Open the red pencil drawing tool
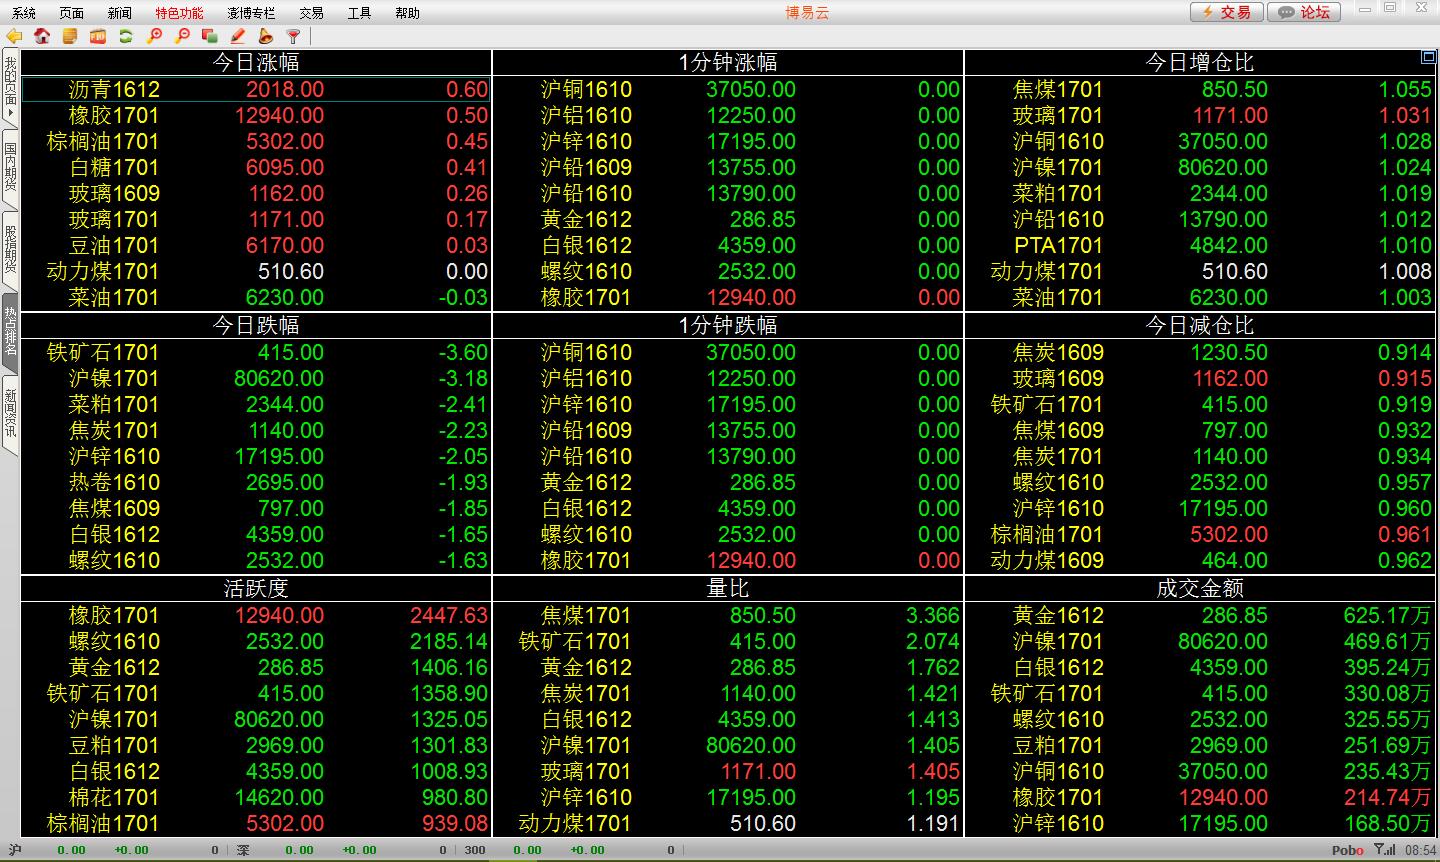 (x=238, y=36)
